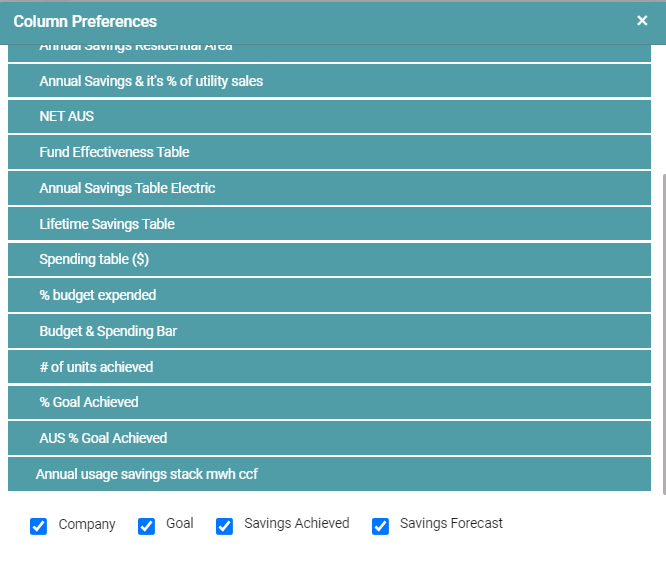Select the Spending table ($) row

click(329, 260)
